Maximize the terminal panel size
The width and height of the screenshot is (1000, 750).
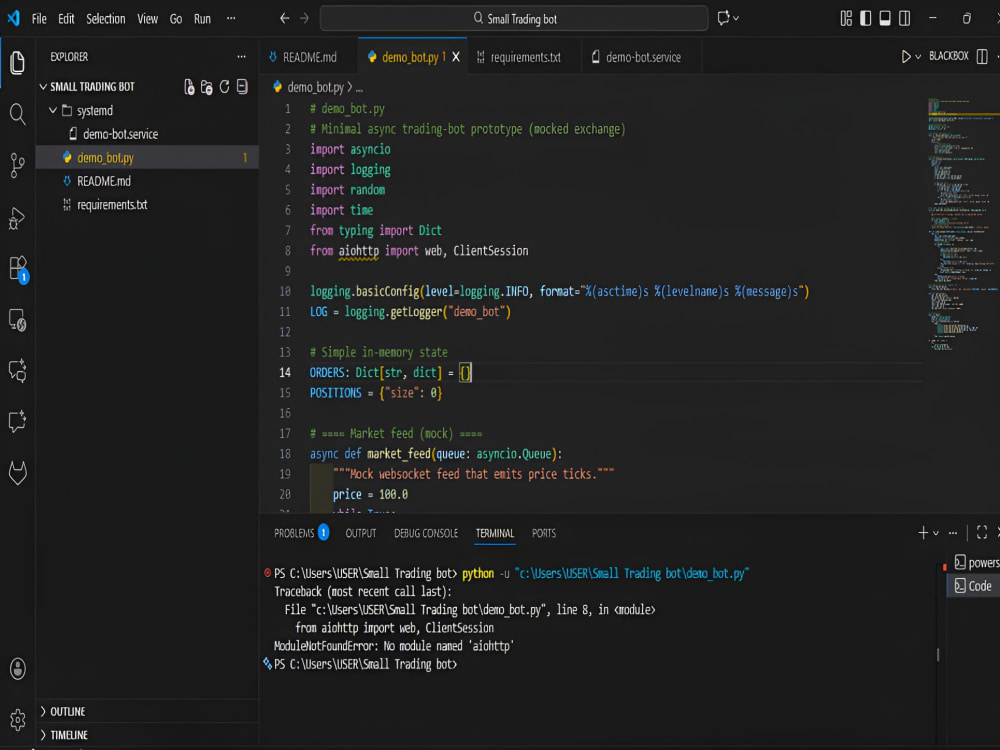pyautogui.click(x=982, y=532)
